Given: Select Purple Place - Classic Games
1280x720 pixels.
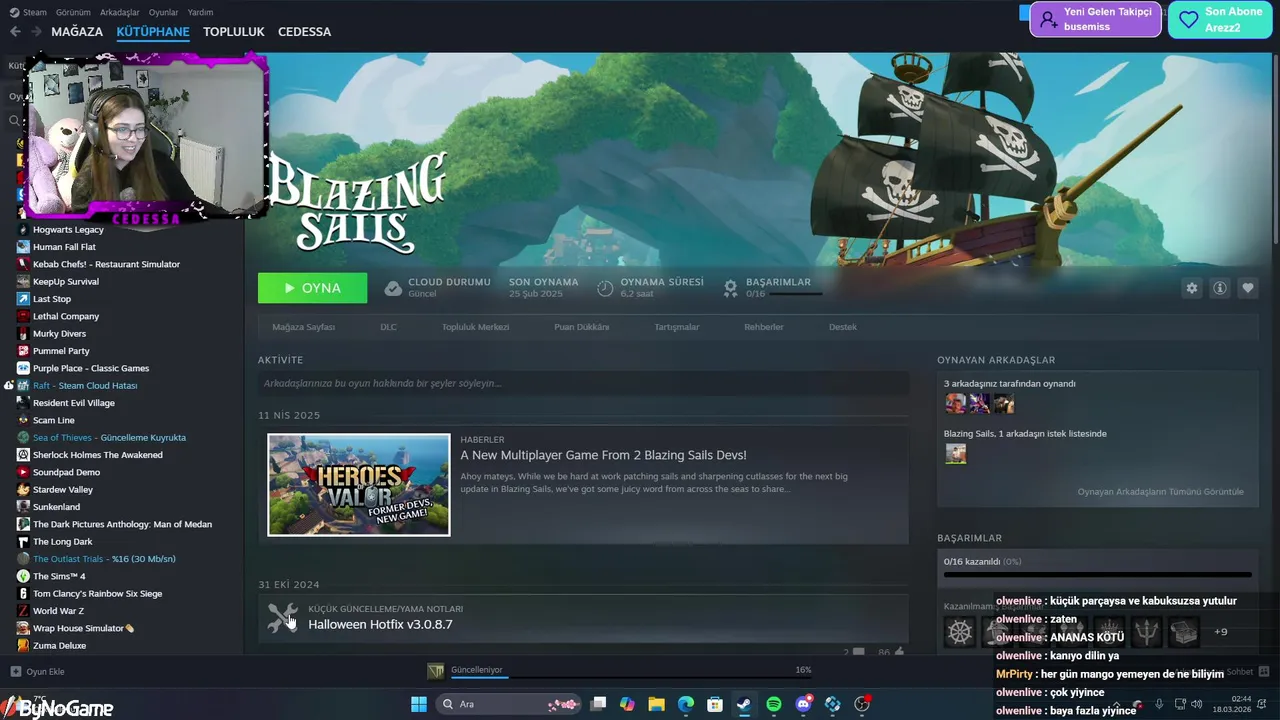Looking at the screenshot, I should 91,368.
